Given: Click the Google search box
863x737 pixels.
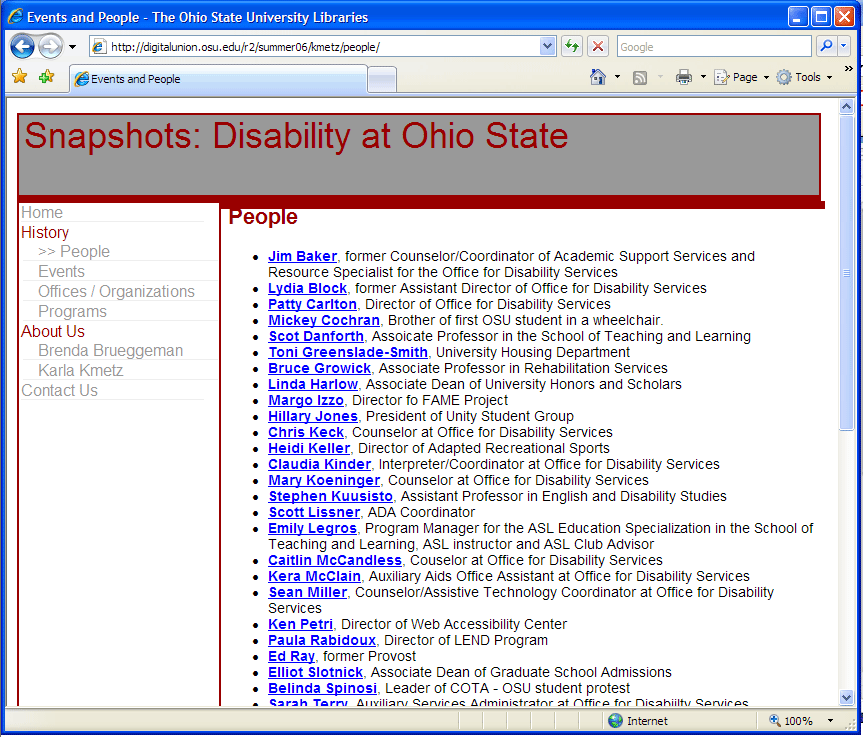Looking at the screenshot, I should pyautogui.click(x=714, y=47).
